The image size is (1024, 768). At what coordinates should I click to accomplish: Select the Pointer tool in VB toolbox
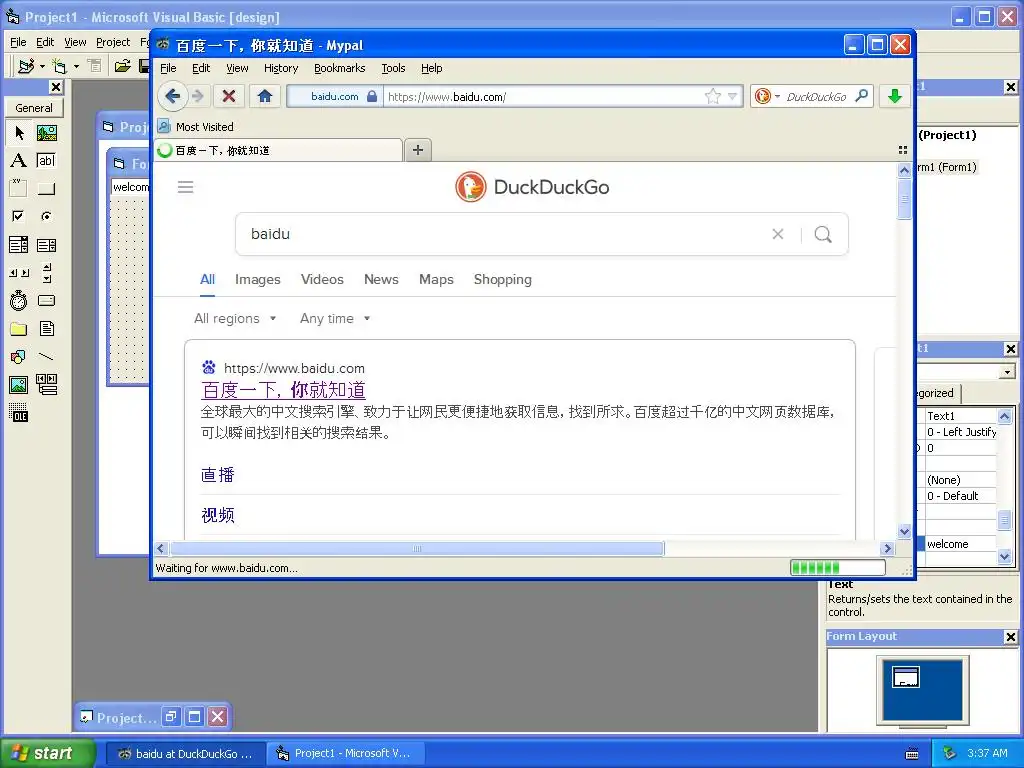[19, 133]
